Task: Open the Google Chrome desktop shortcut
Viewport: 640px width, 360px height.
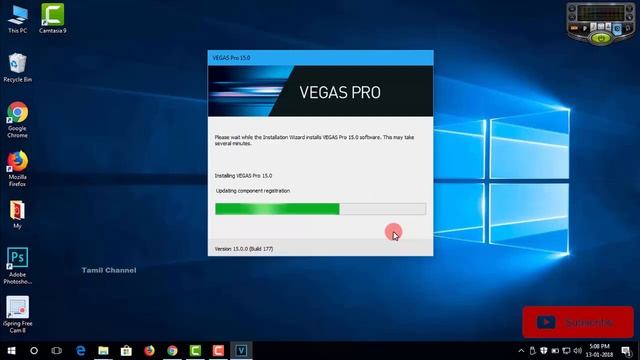Action: (x=18, y=120)
